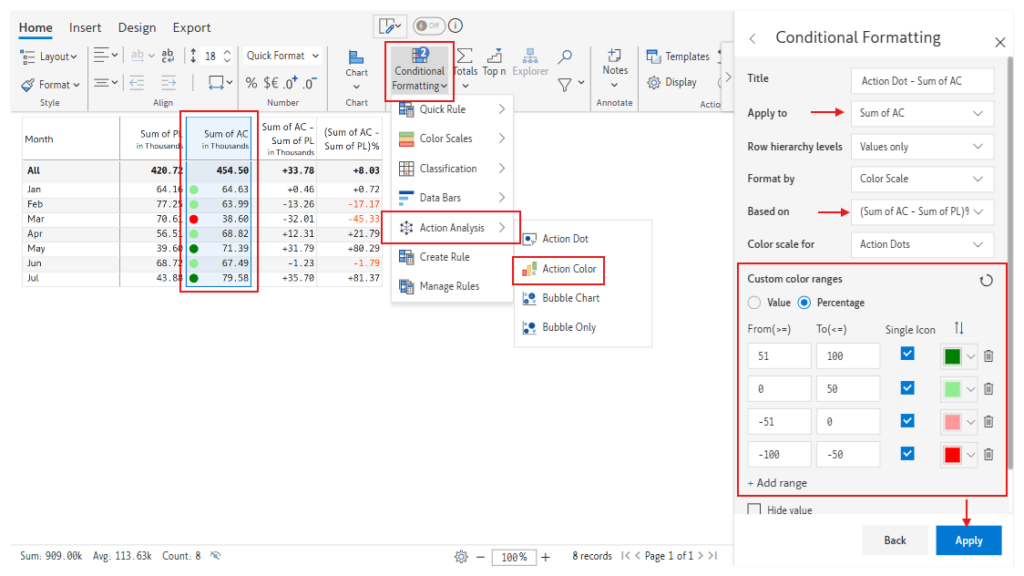Viewport: 1024px width, 576px height.
Task: Click the Add range link
Action: pyautogui.click(x=777, y=483)
